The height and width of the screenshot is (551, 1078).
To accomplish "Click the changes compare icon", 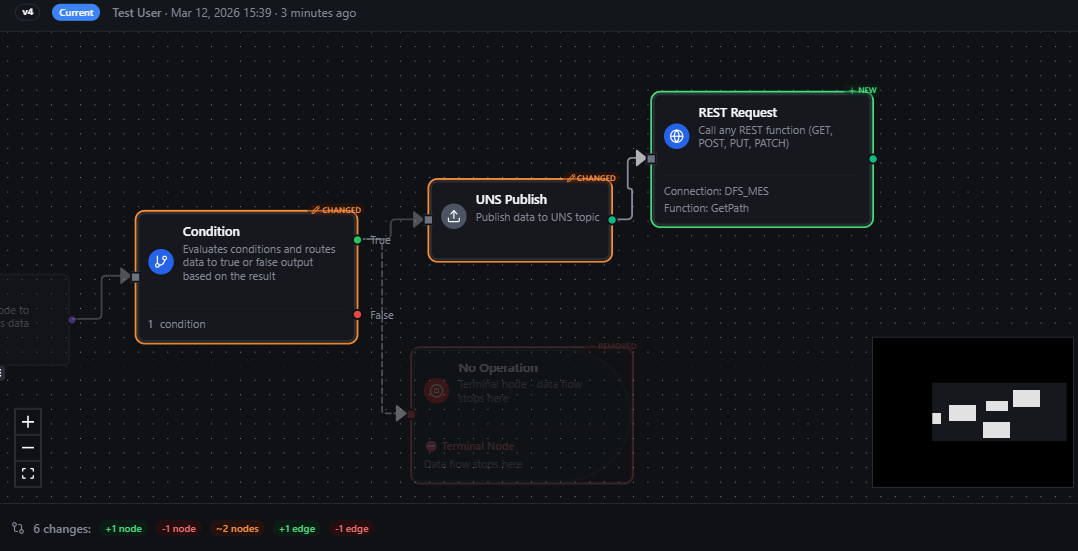I will [18, 528].
